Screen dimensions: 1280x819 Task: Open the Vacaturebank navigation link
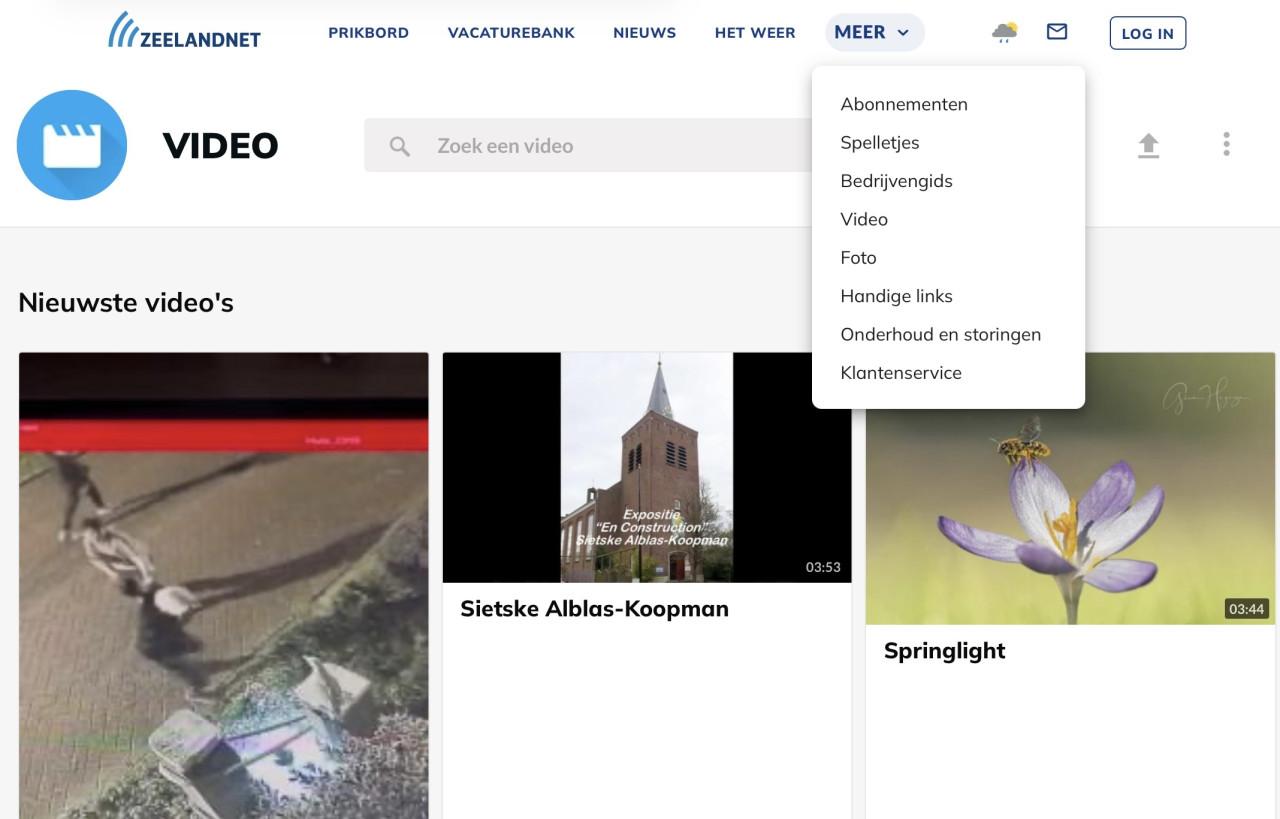click(511, 33)
